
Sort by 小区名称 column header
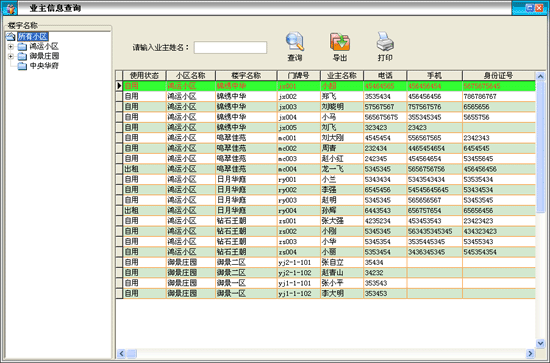[190, 75]
